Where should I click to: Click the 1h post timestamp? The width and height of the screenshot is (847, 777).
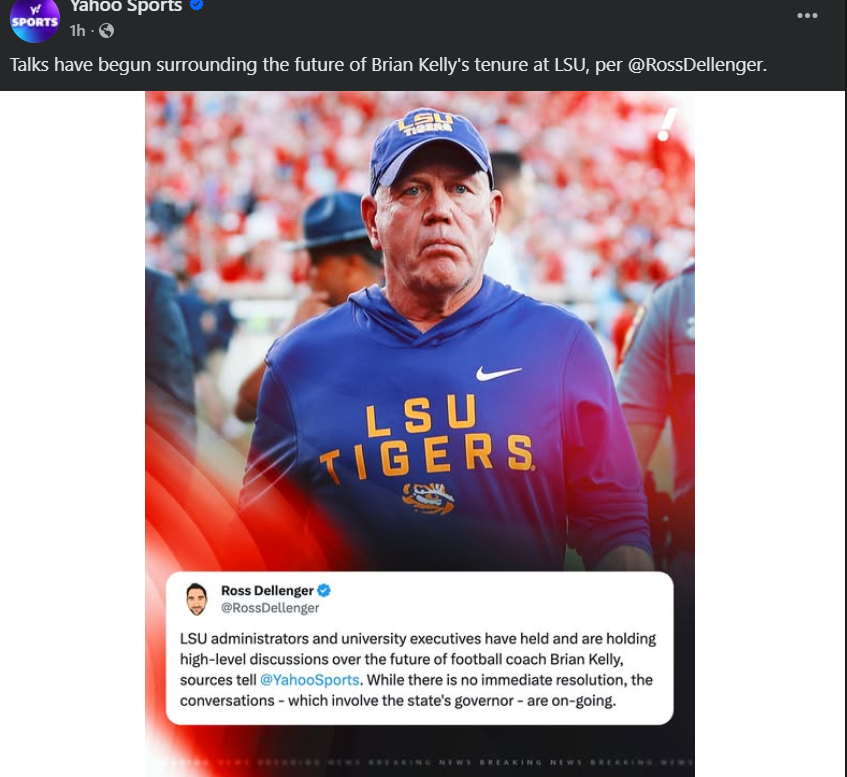coord(77,31)
